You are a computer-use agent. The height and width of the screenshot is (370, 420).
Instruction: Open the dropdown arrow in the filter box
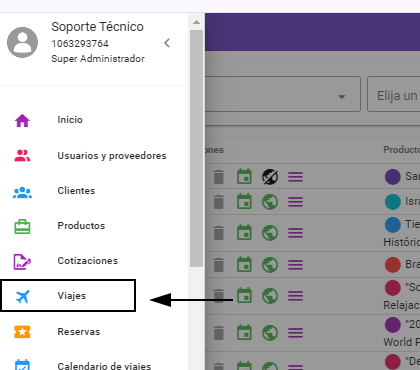click(x=342, y=97)
